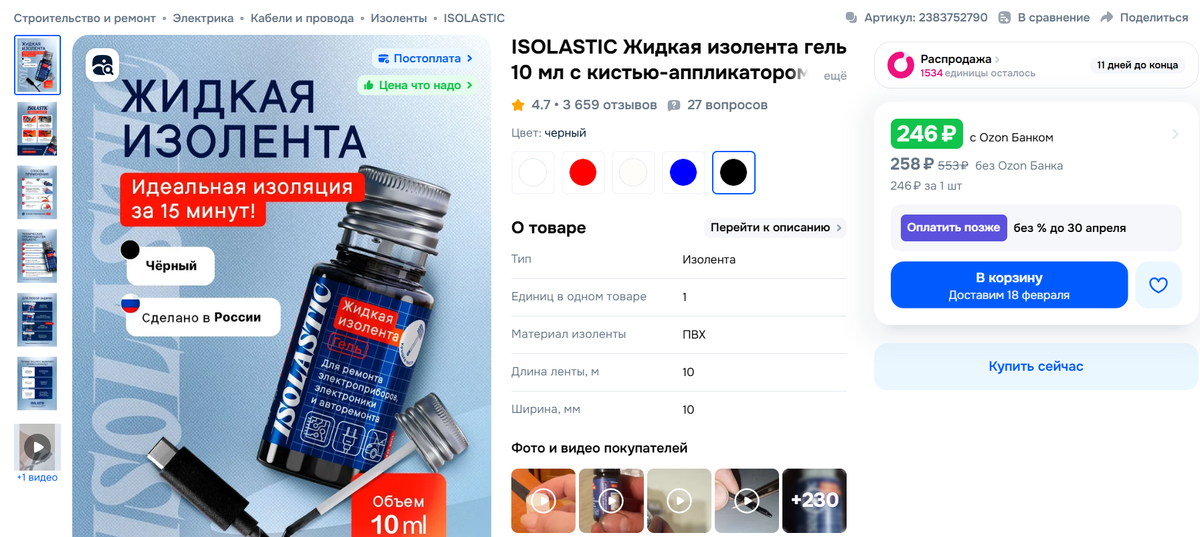Click the star rating icon by 4.7
Screen dimensions: 1200x537
coord(518,105)
